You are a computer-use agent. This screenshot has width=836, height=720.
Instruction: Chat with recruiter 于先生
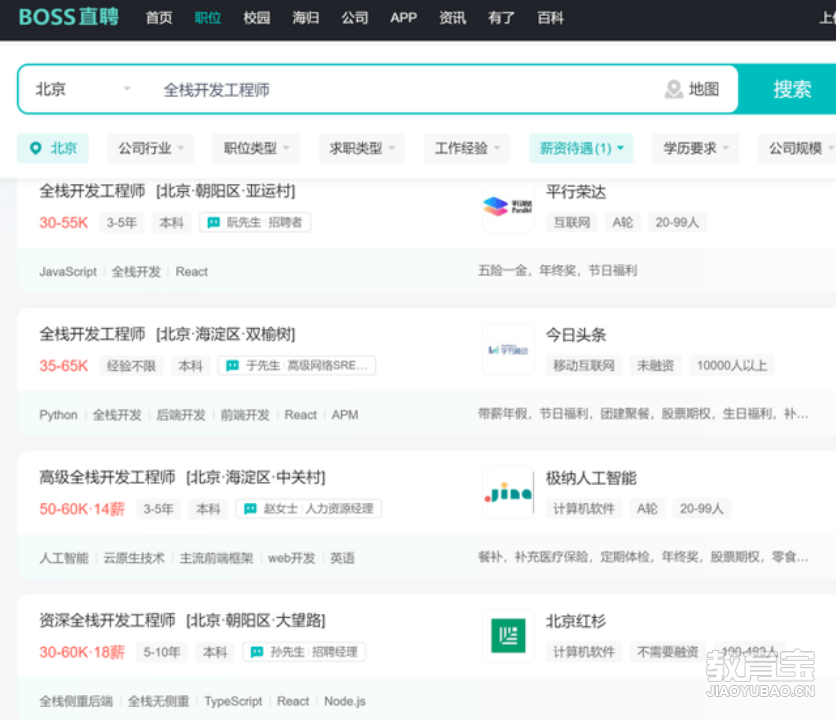click(x=296, y=365)
